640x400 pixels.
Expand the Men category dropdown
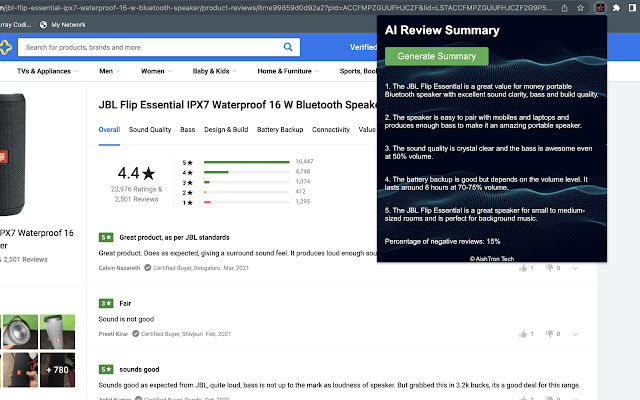(109, 71)
